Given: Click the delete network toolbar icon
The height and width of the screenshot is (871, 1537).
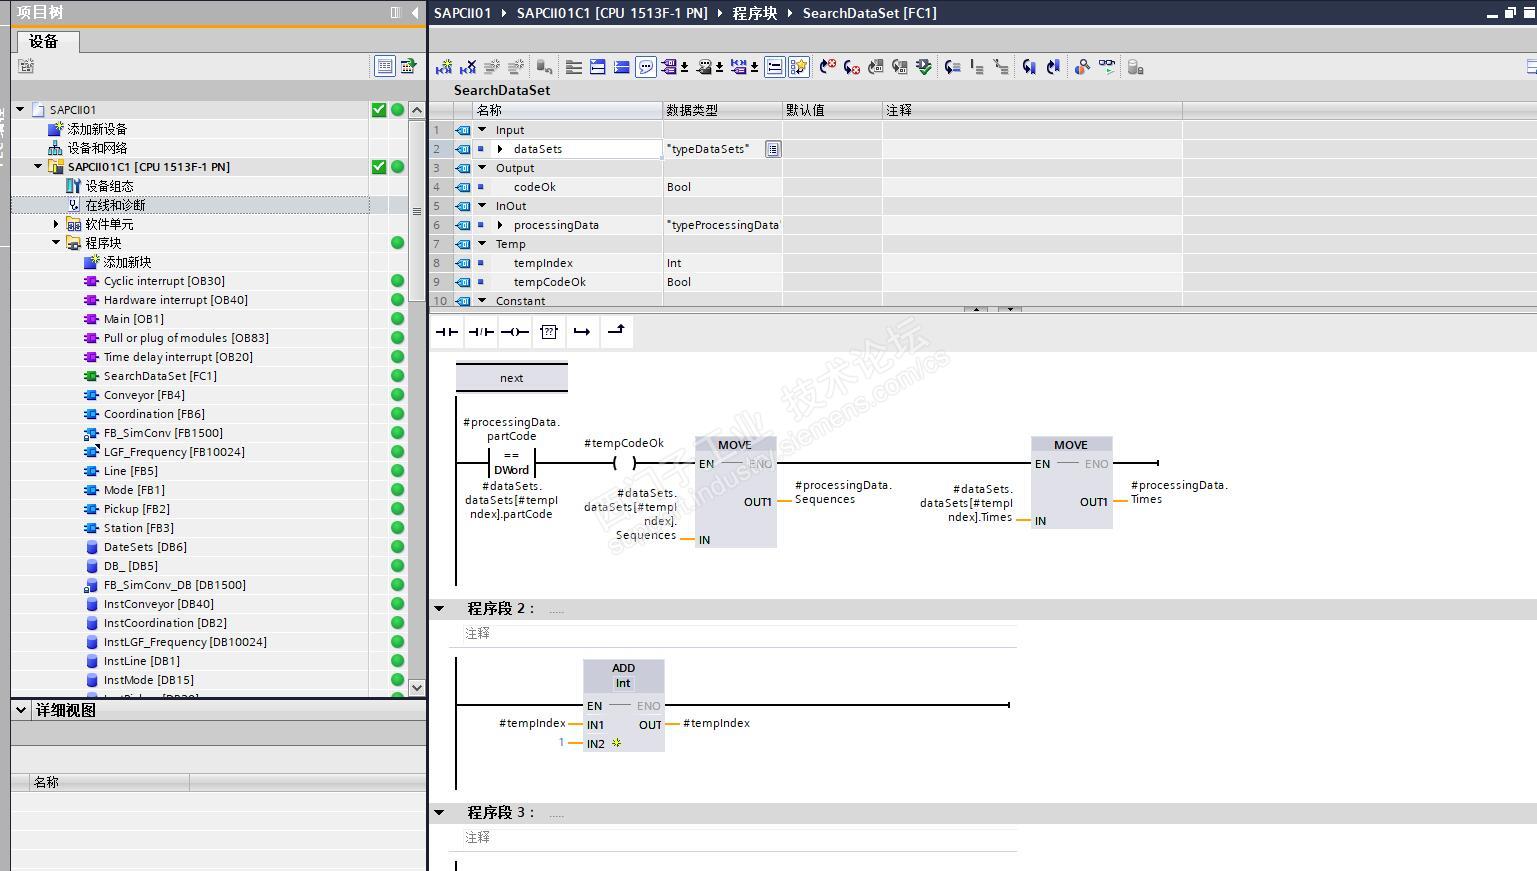Looking at the screenshot, I should pyautogui.click(x=467, y=67).
